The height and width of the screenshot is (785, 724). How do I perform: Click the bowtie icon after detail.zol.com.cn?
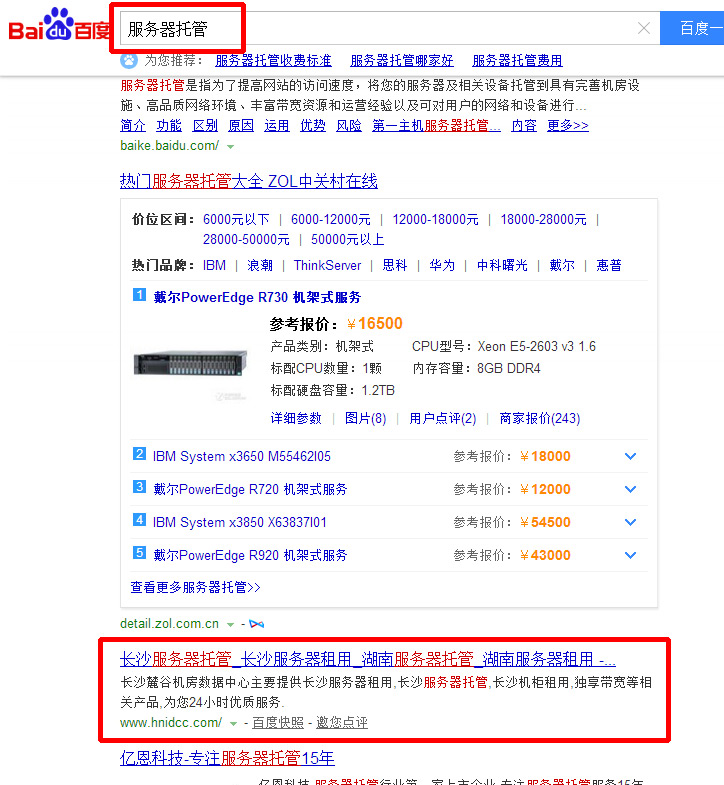click(x=257, y=624)
